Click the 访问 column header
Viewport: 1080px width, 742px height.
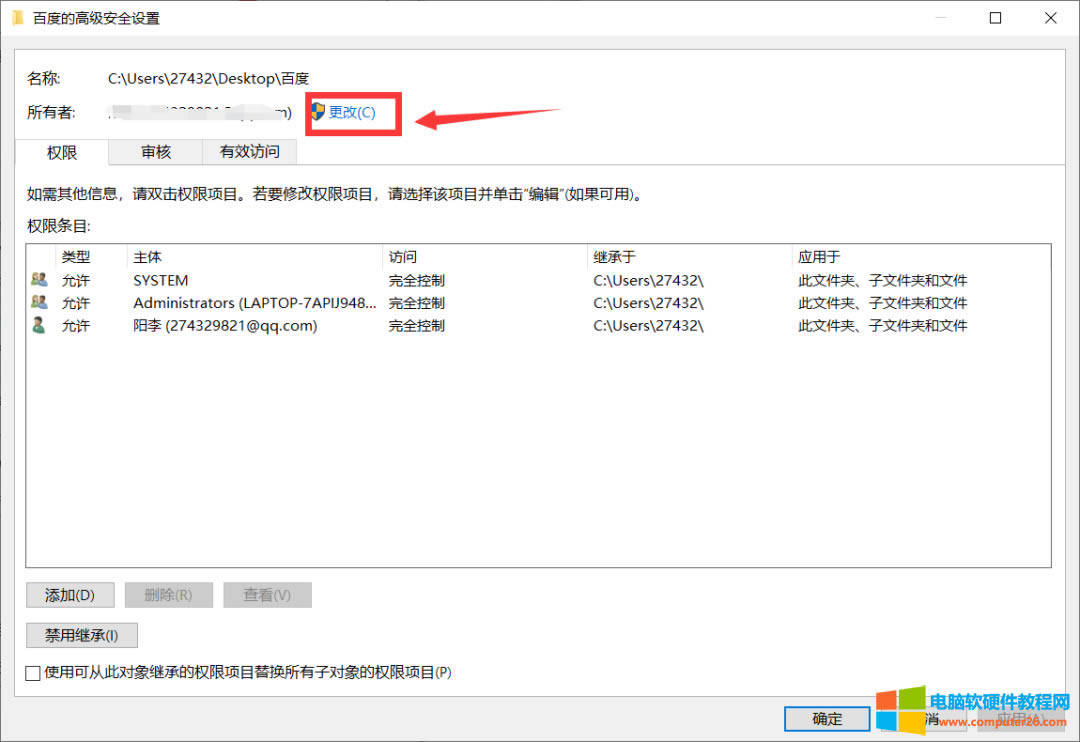pyautogui.click(x=402, y=257)
